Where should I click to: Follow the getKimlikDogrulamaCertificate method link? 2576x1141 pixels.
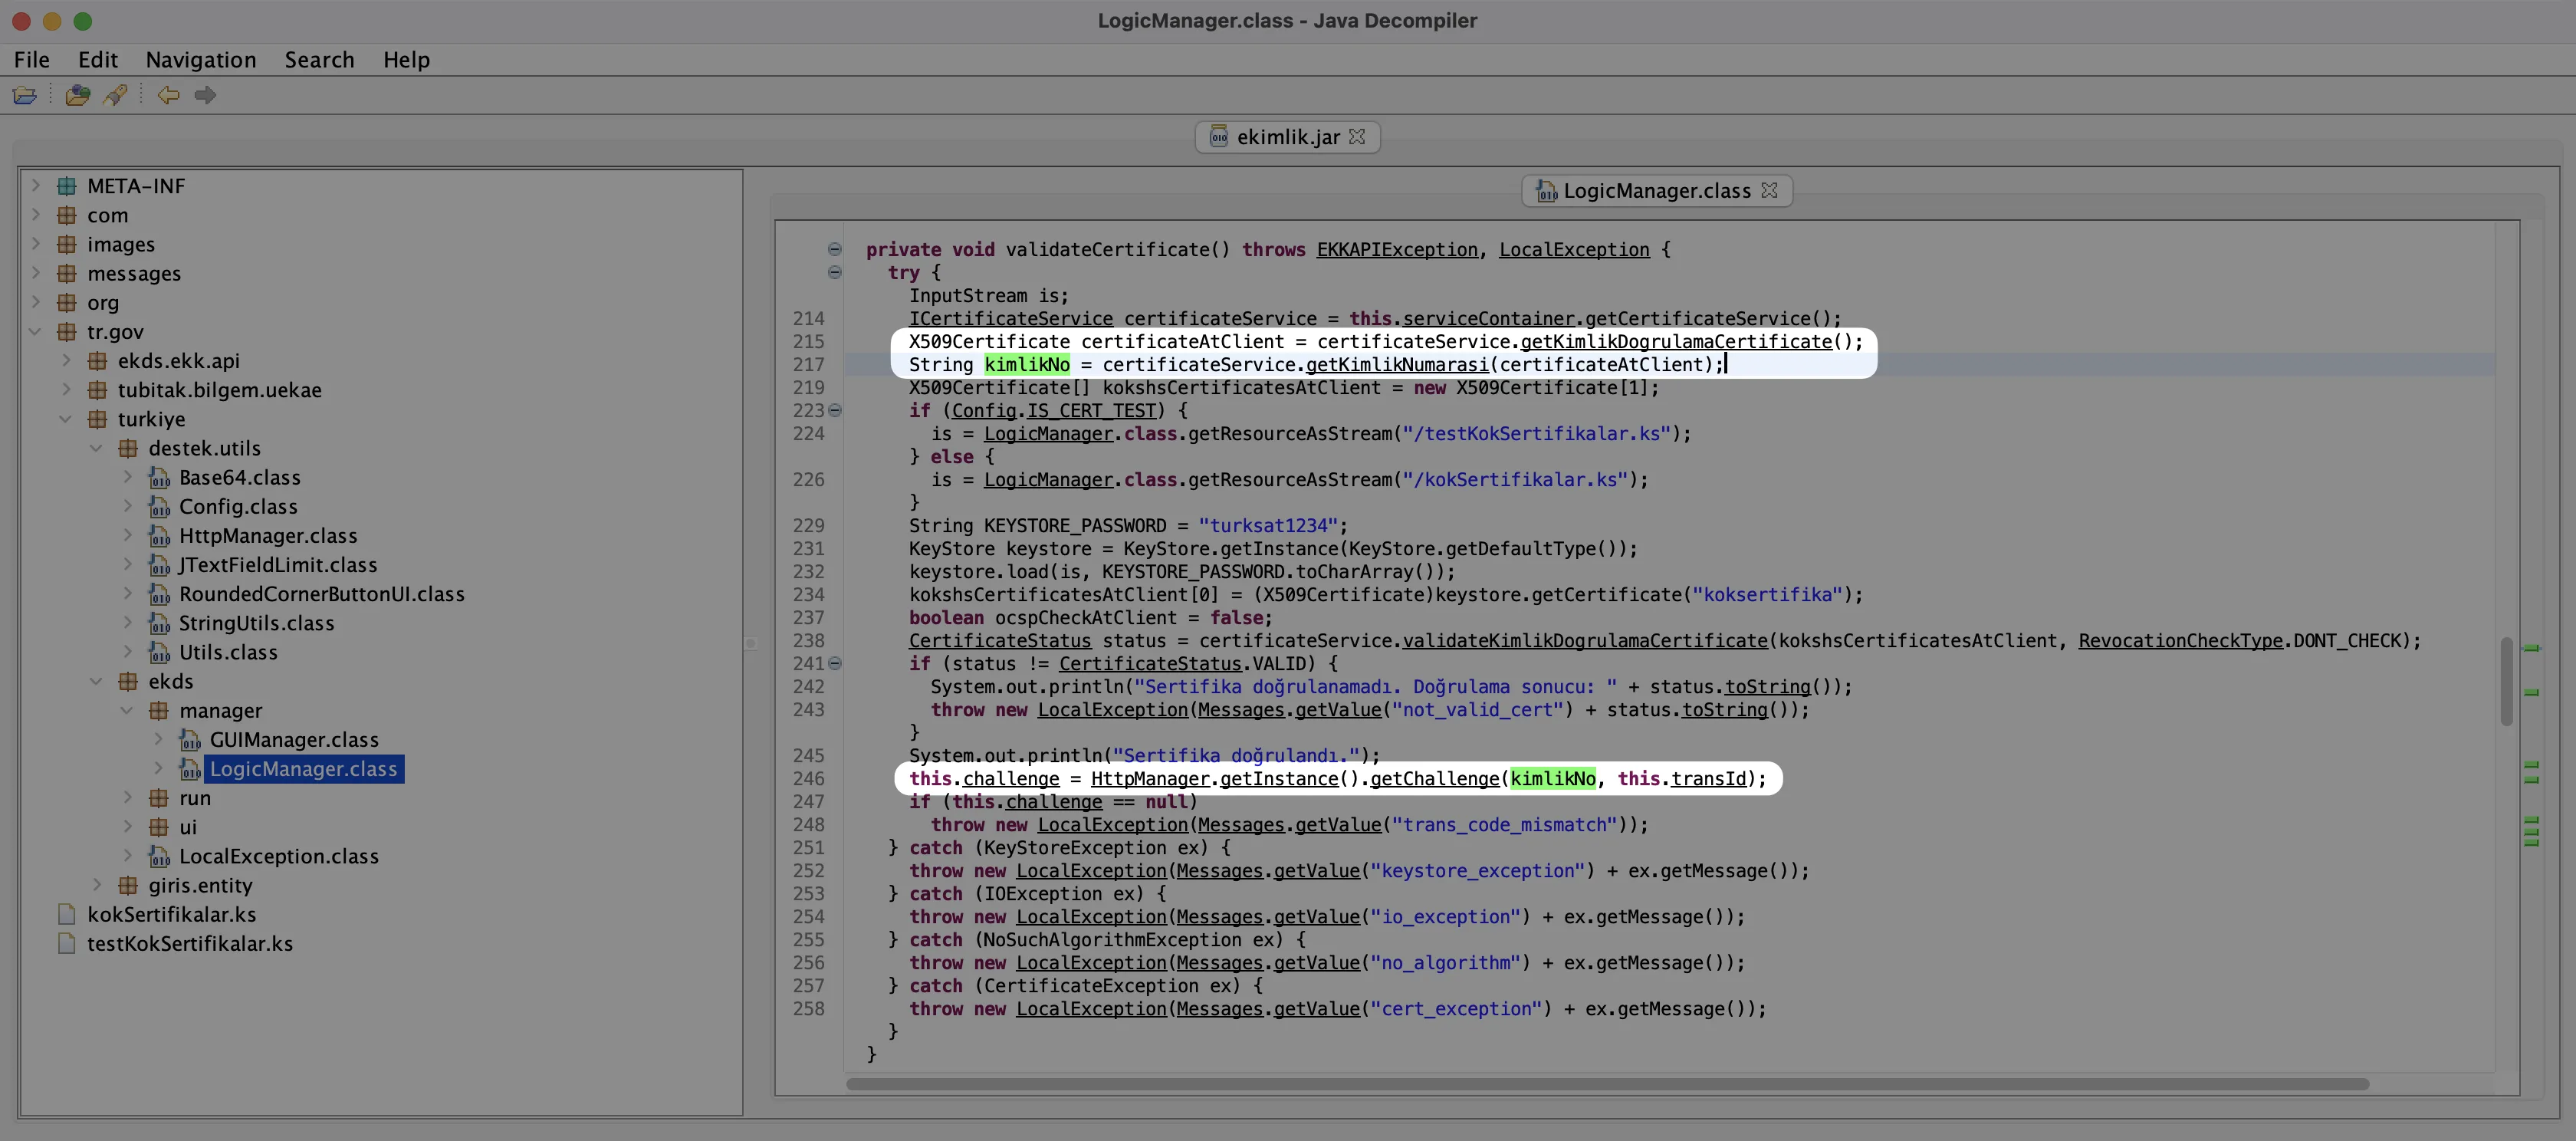pos(1676,341)
